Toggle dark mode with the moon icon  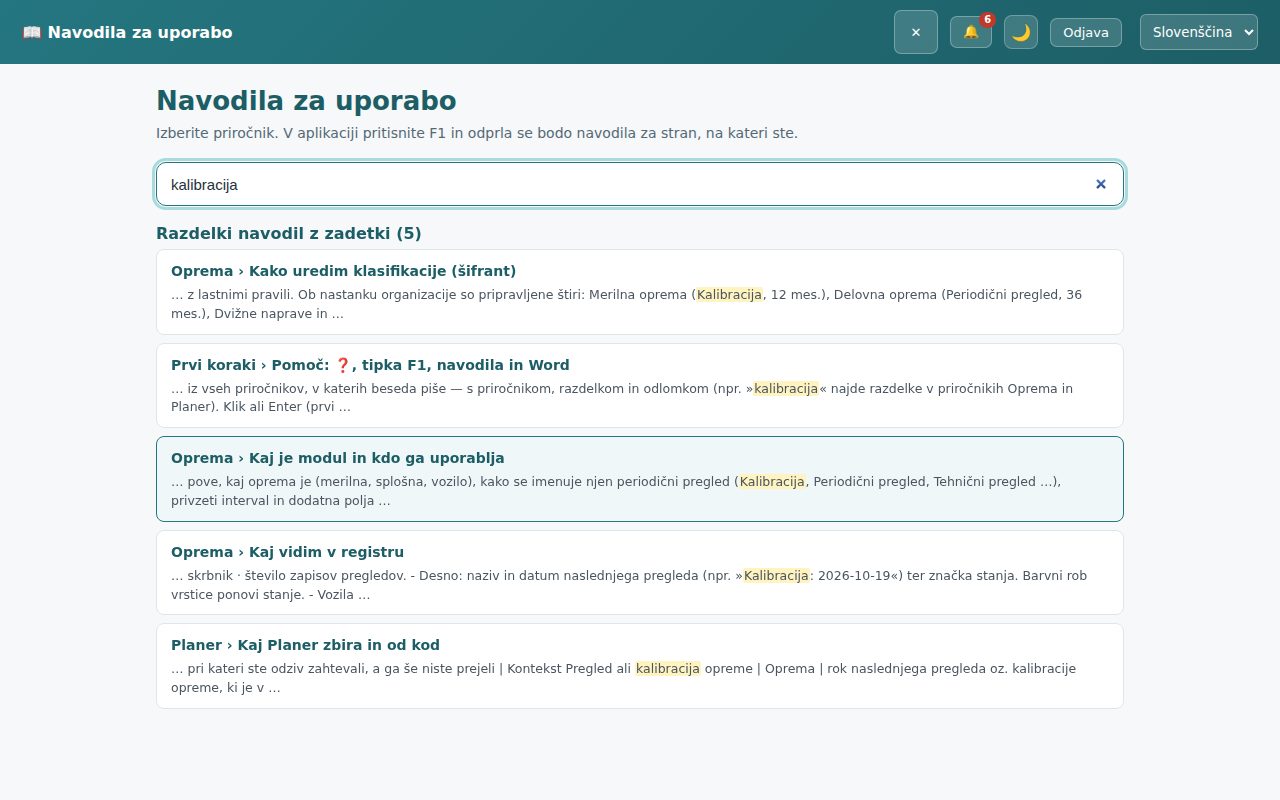(1021, 32)
